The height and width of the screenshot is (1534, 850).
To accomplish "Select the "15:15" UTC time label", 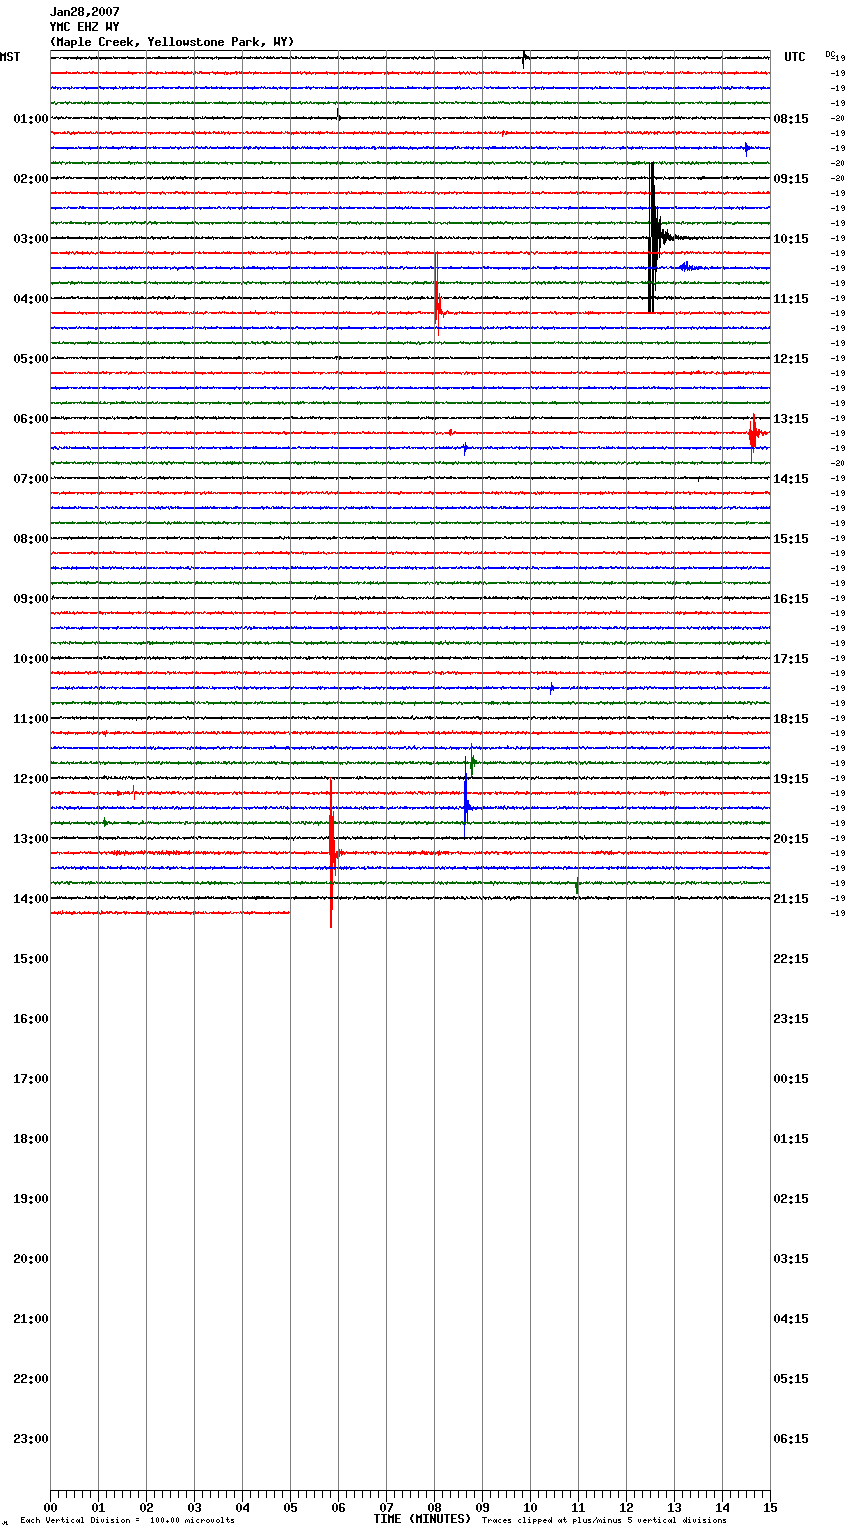I will coord(791,539).
